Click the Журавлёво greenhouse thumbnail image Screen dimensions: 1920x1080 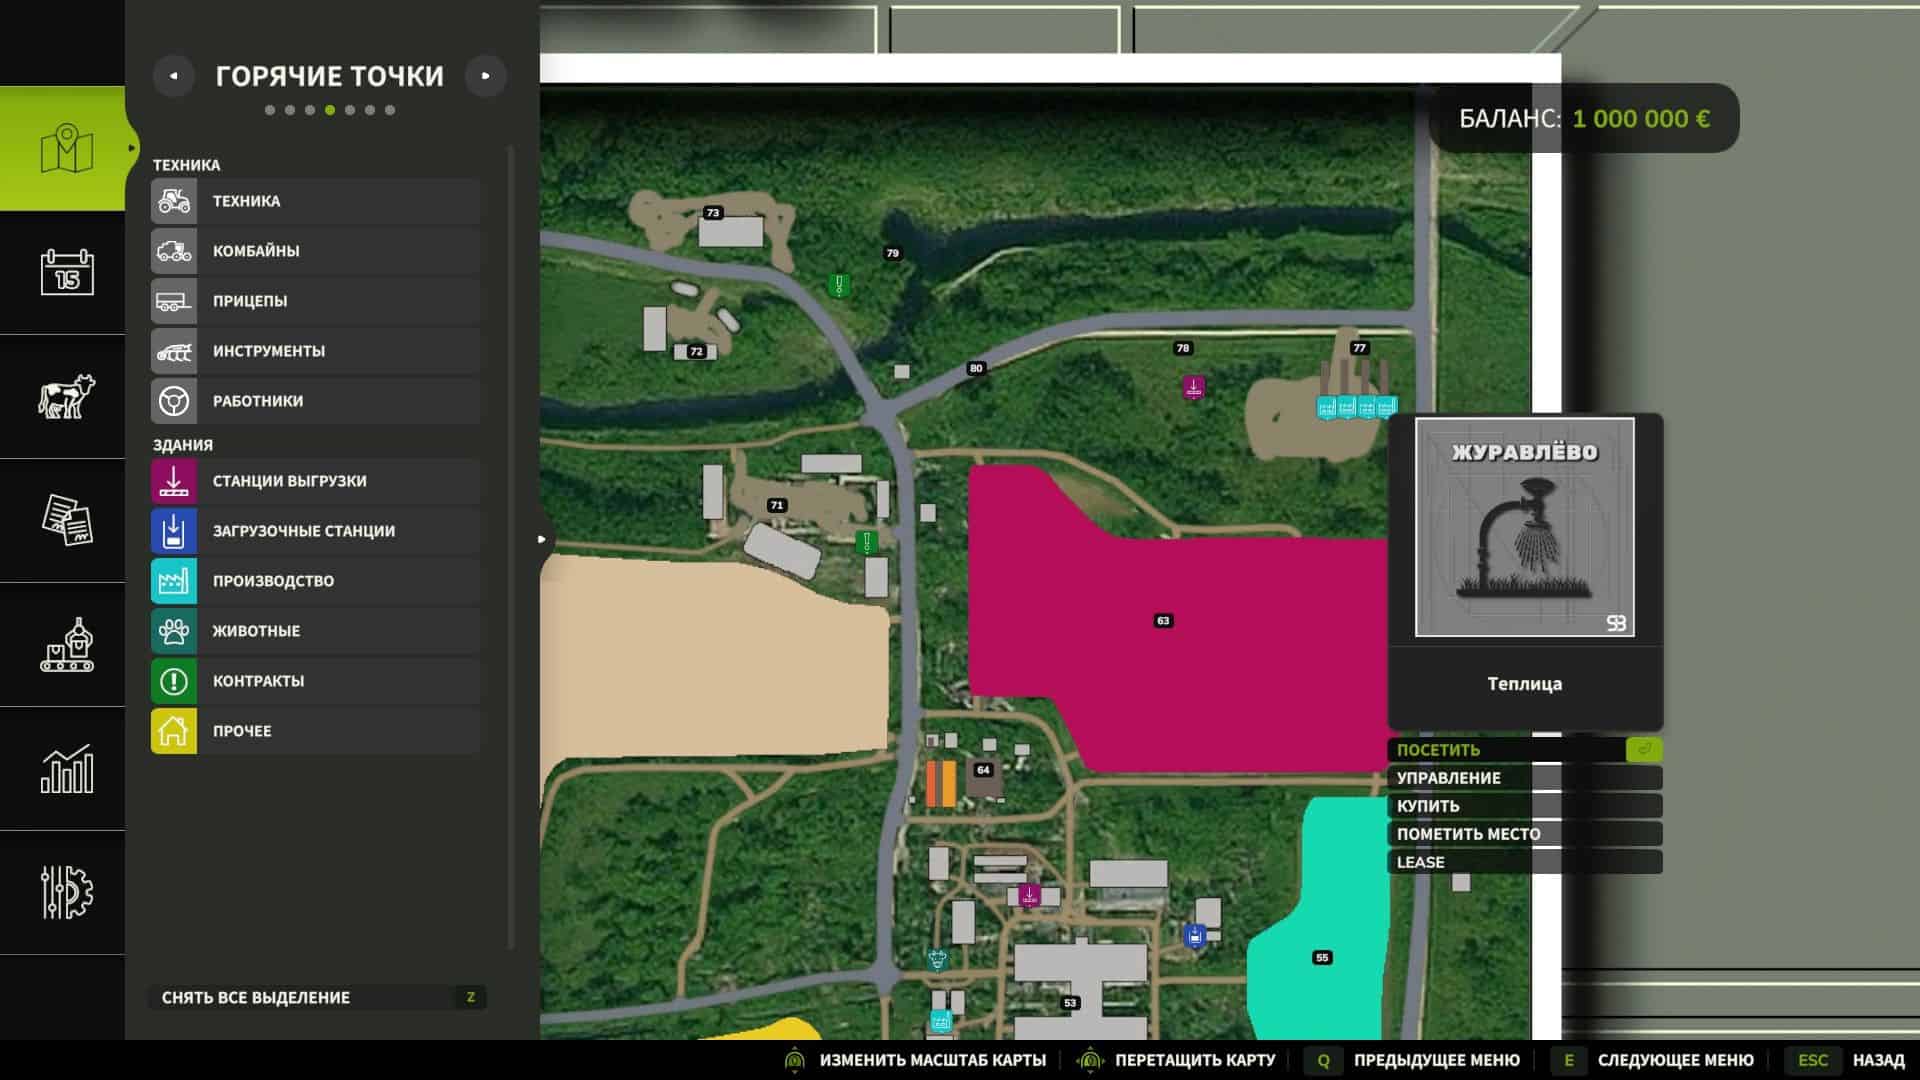tap(1524, 527)
